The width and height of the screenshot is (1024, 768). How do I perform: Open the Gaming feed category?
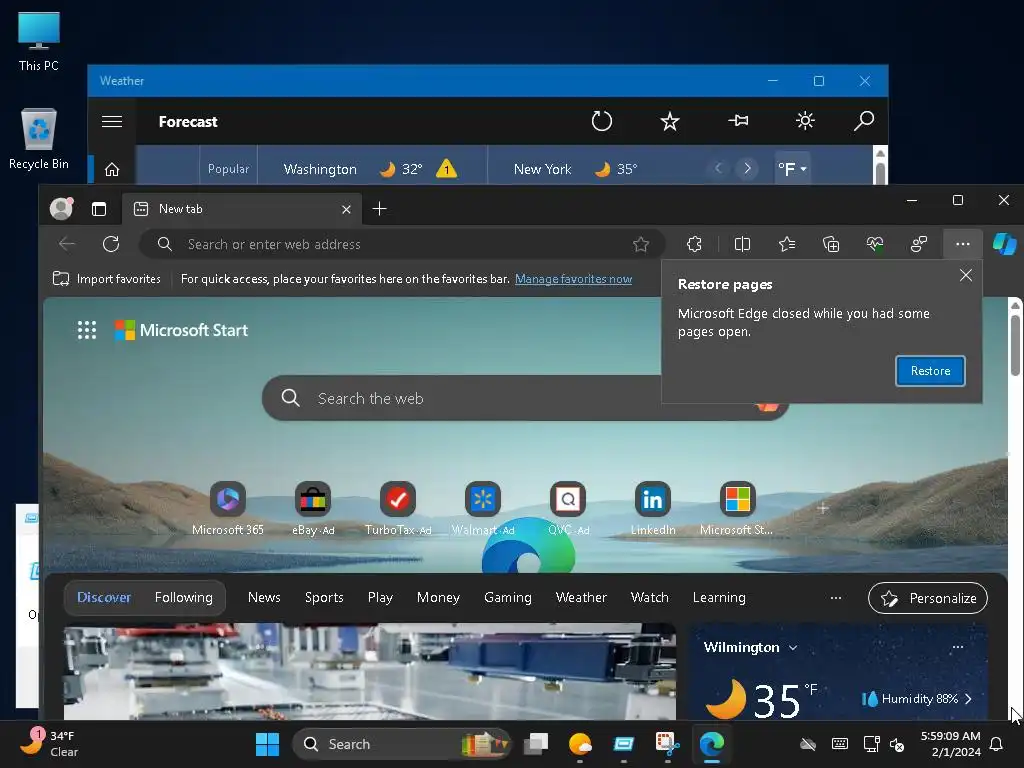507,598
